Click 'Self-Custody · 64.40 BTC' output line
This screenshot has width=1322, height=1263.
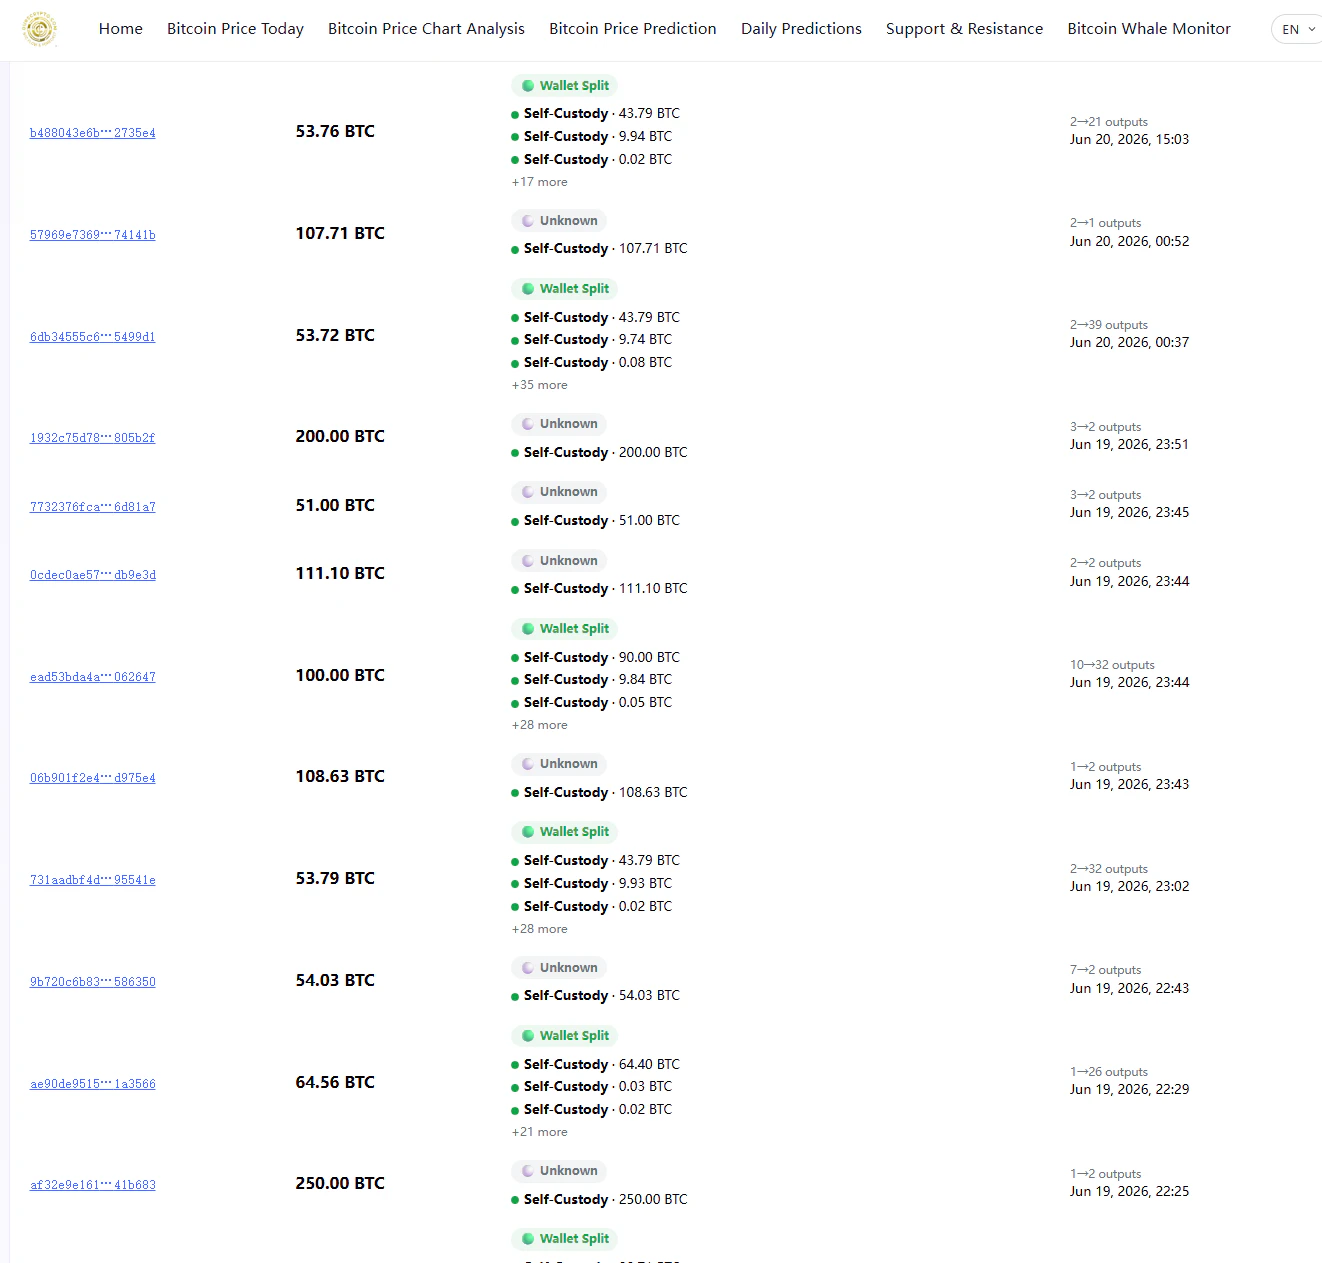(596, 1064)
